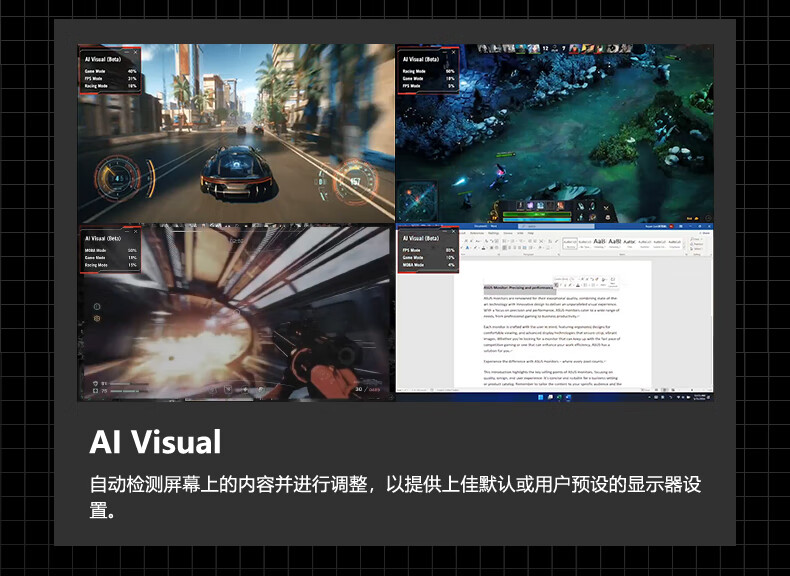Click champion portraits scoreboard atop MOBA game
The image size is (790, 576).
pos(550,48)
